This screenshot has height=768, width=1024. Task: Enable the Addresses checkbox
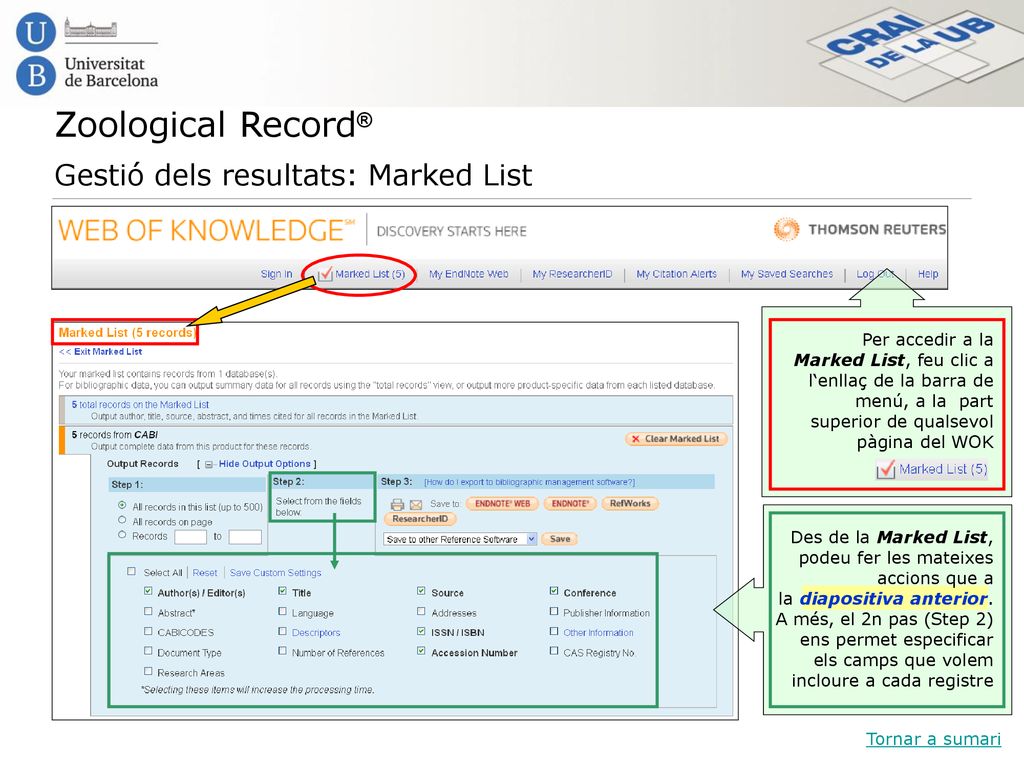421,612
